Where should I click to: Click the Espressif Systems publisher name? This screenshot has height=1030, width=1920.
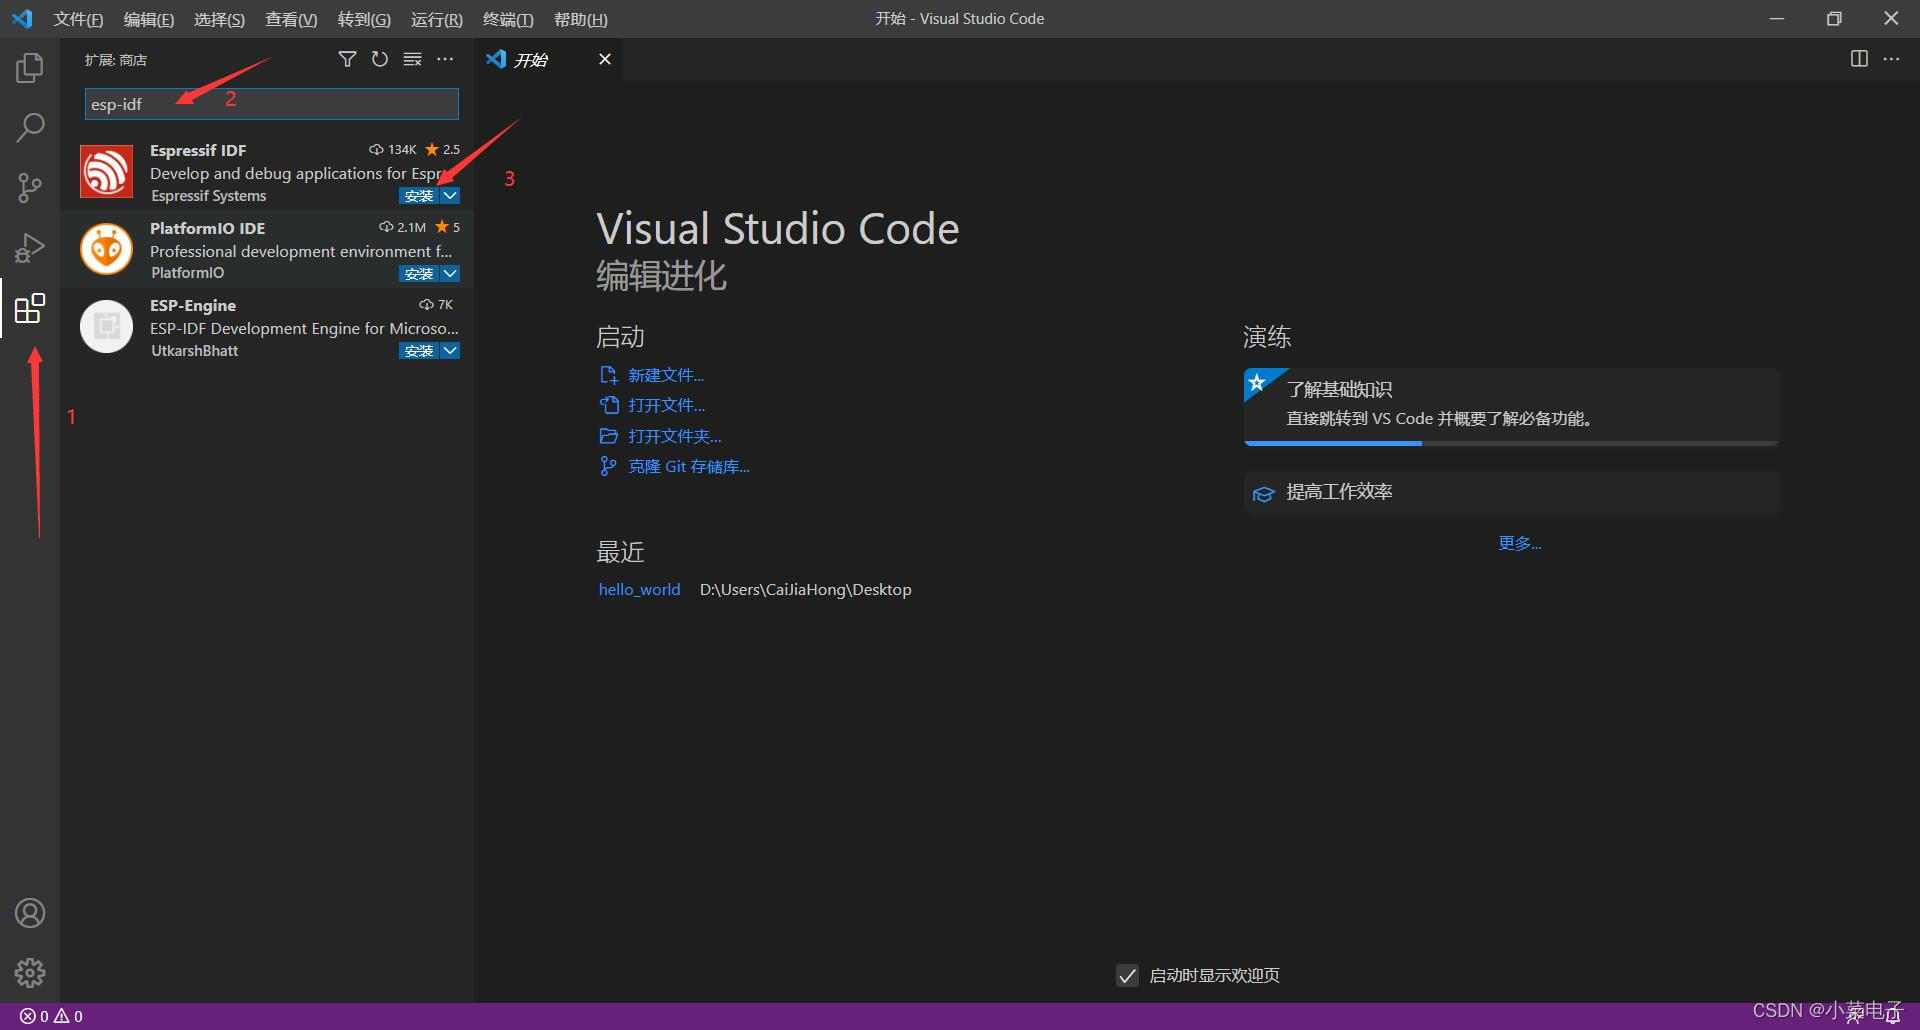click(x=209, y=196)
